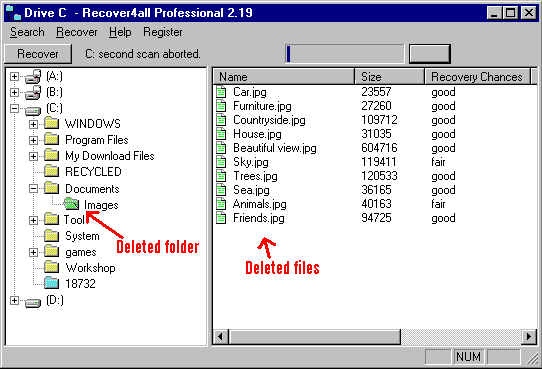Select the Workshop tree item label

pos(91,268)
